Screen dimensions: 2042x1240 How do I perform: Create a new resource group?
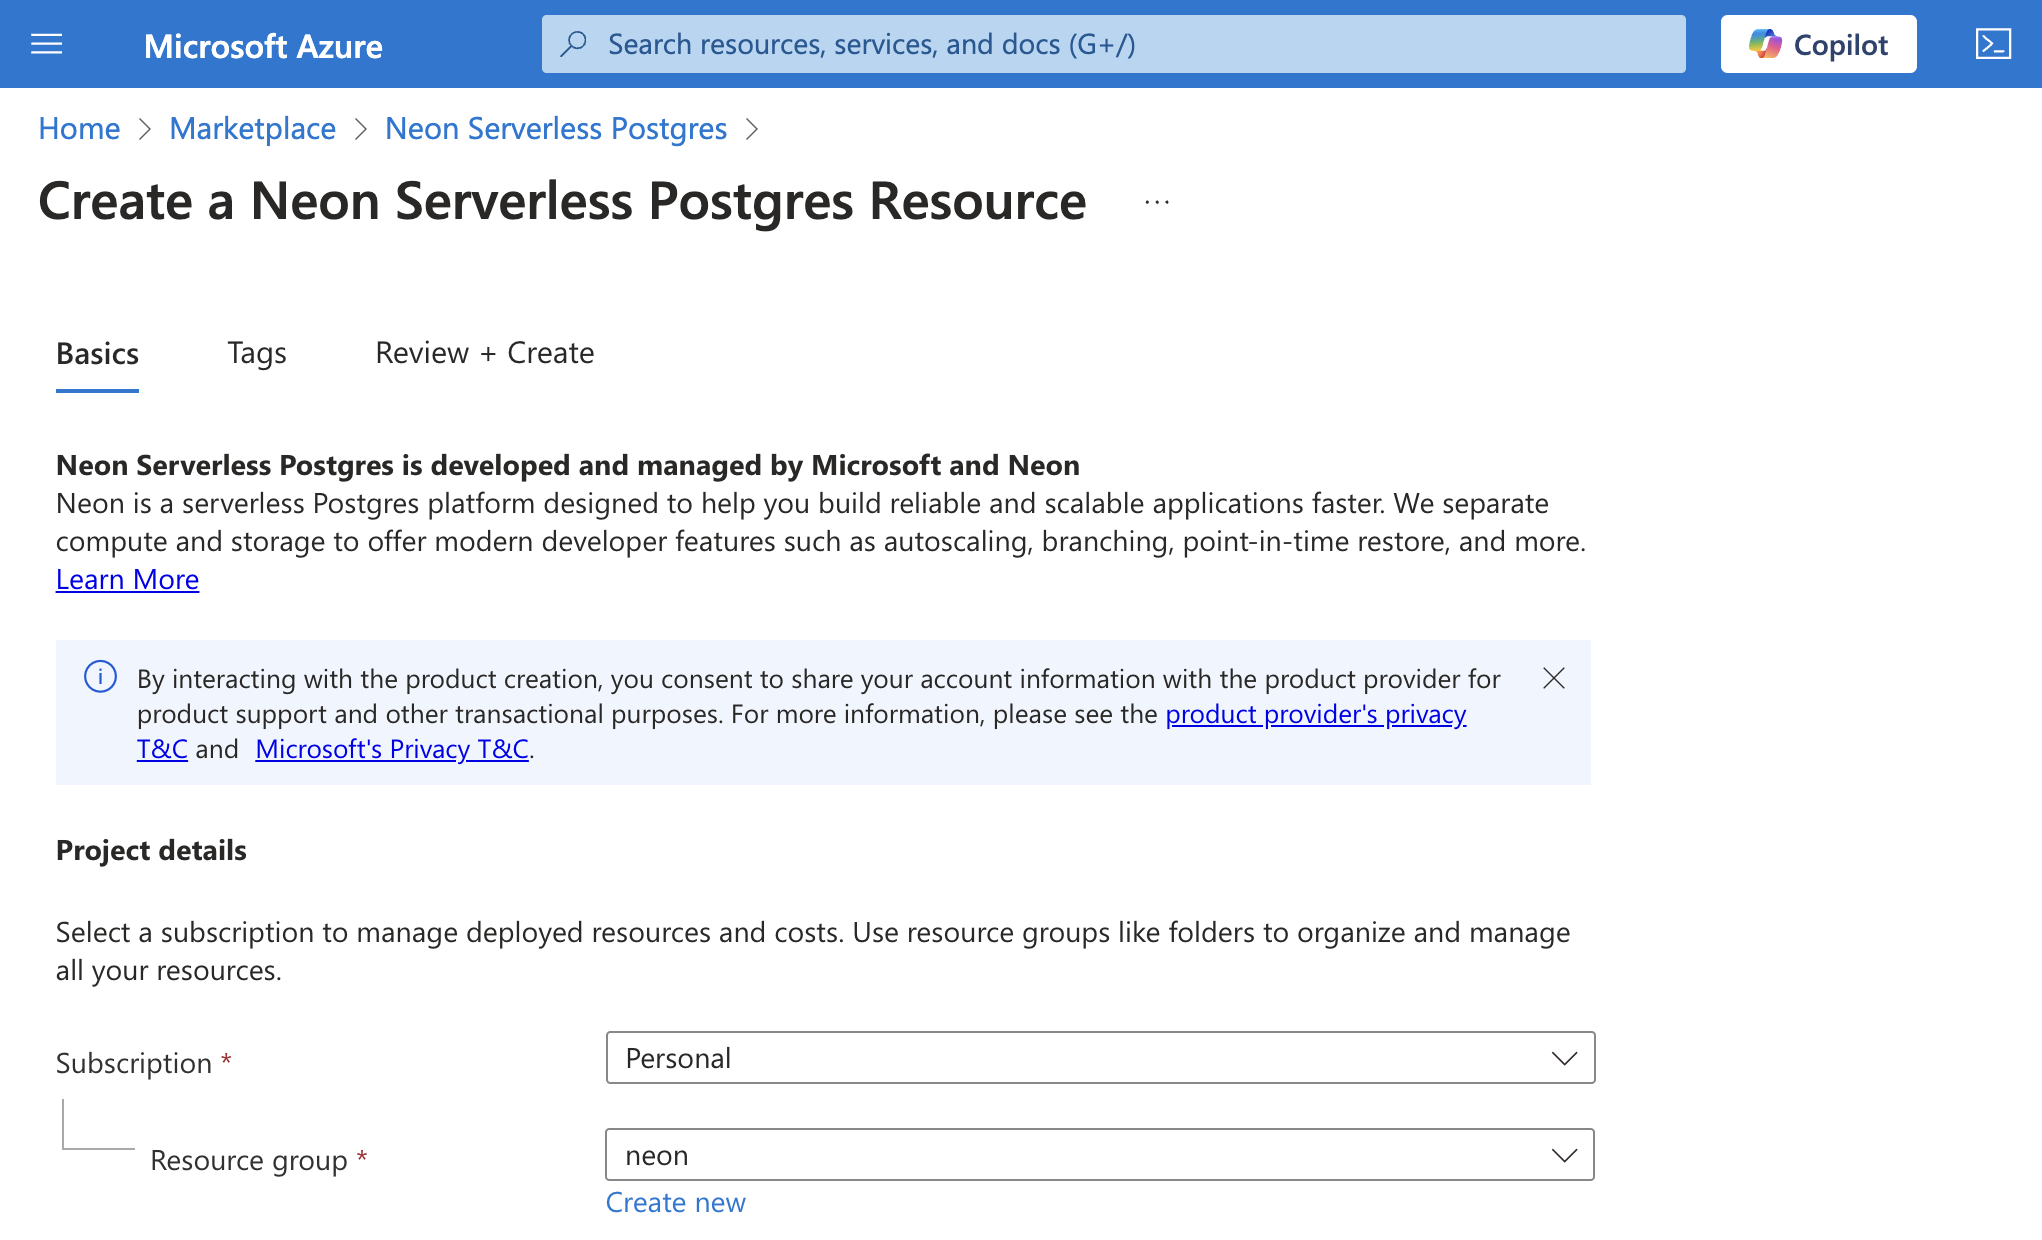(675, 1202)
